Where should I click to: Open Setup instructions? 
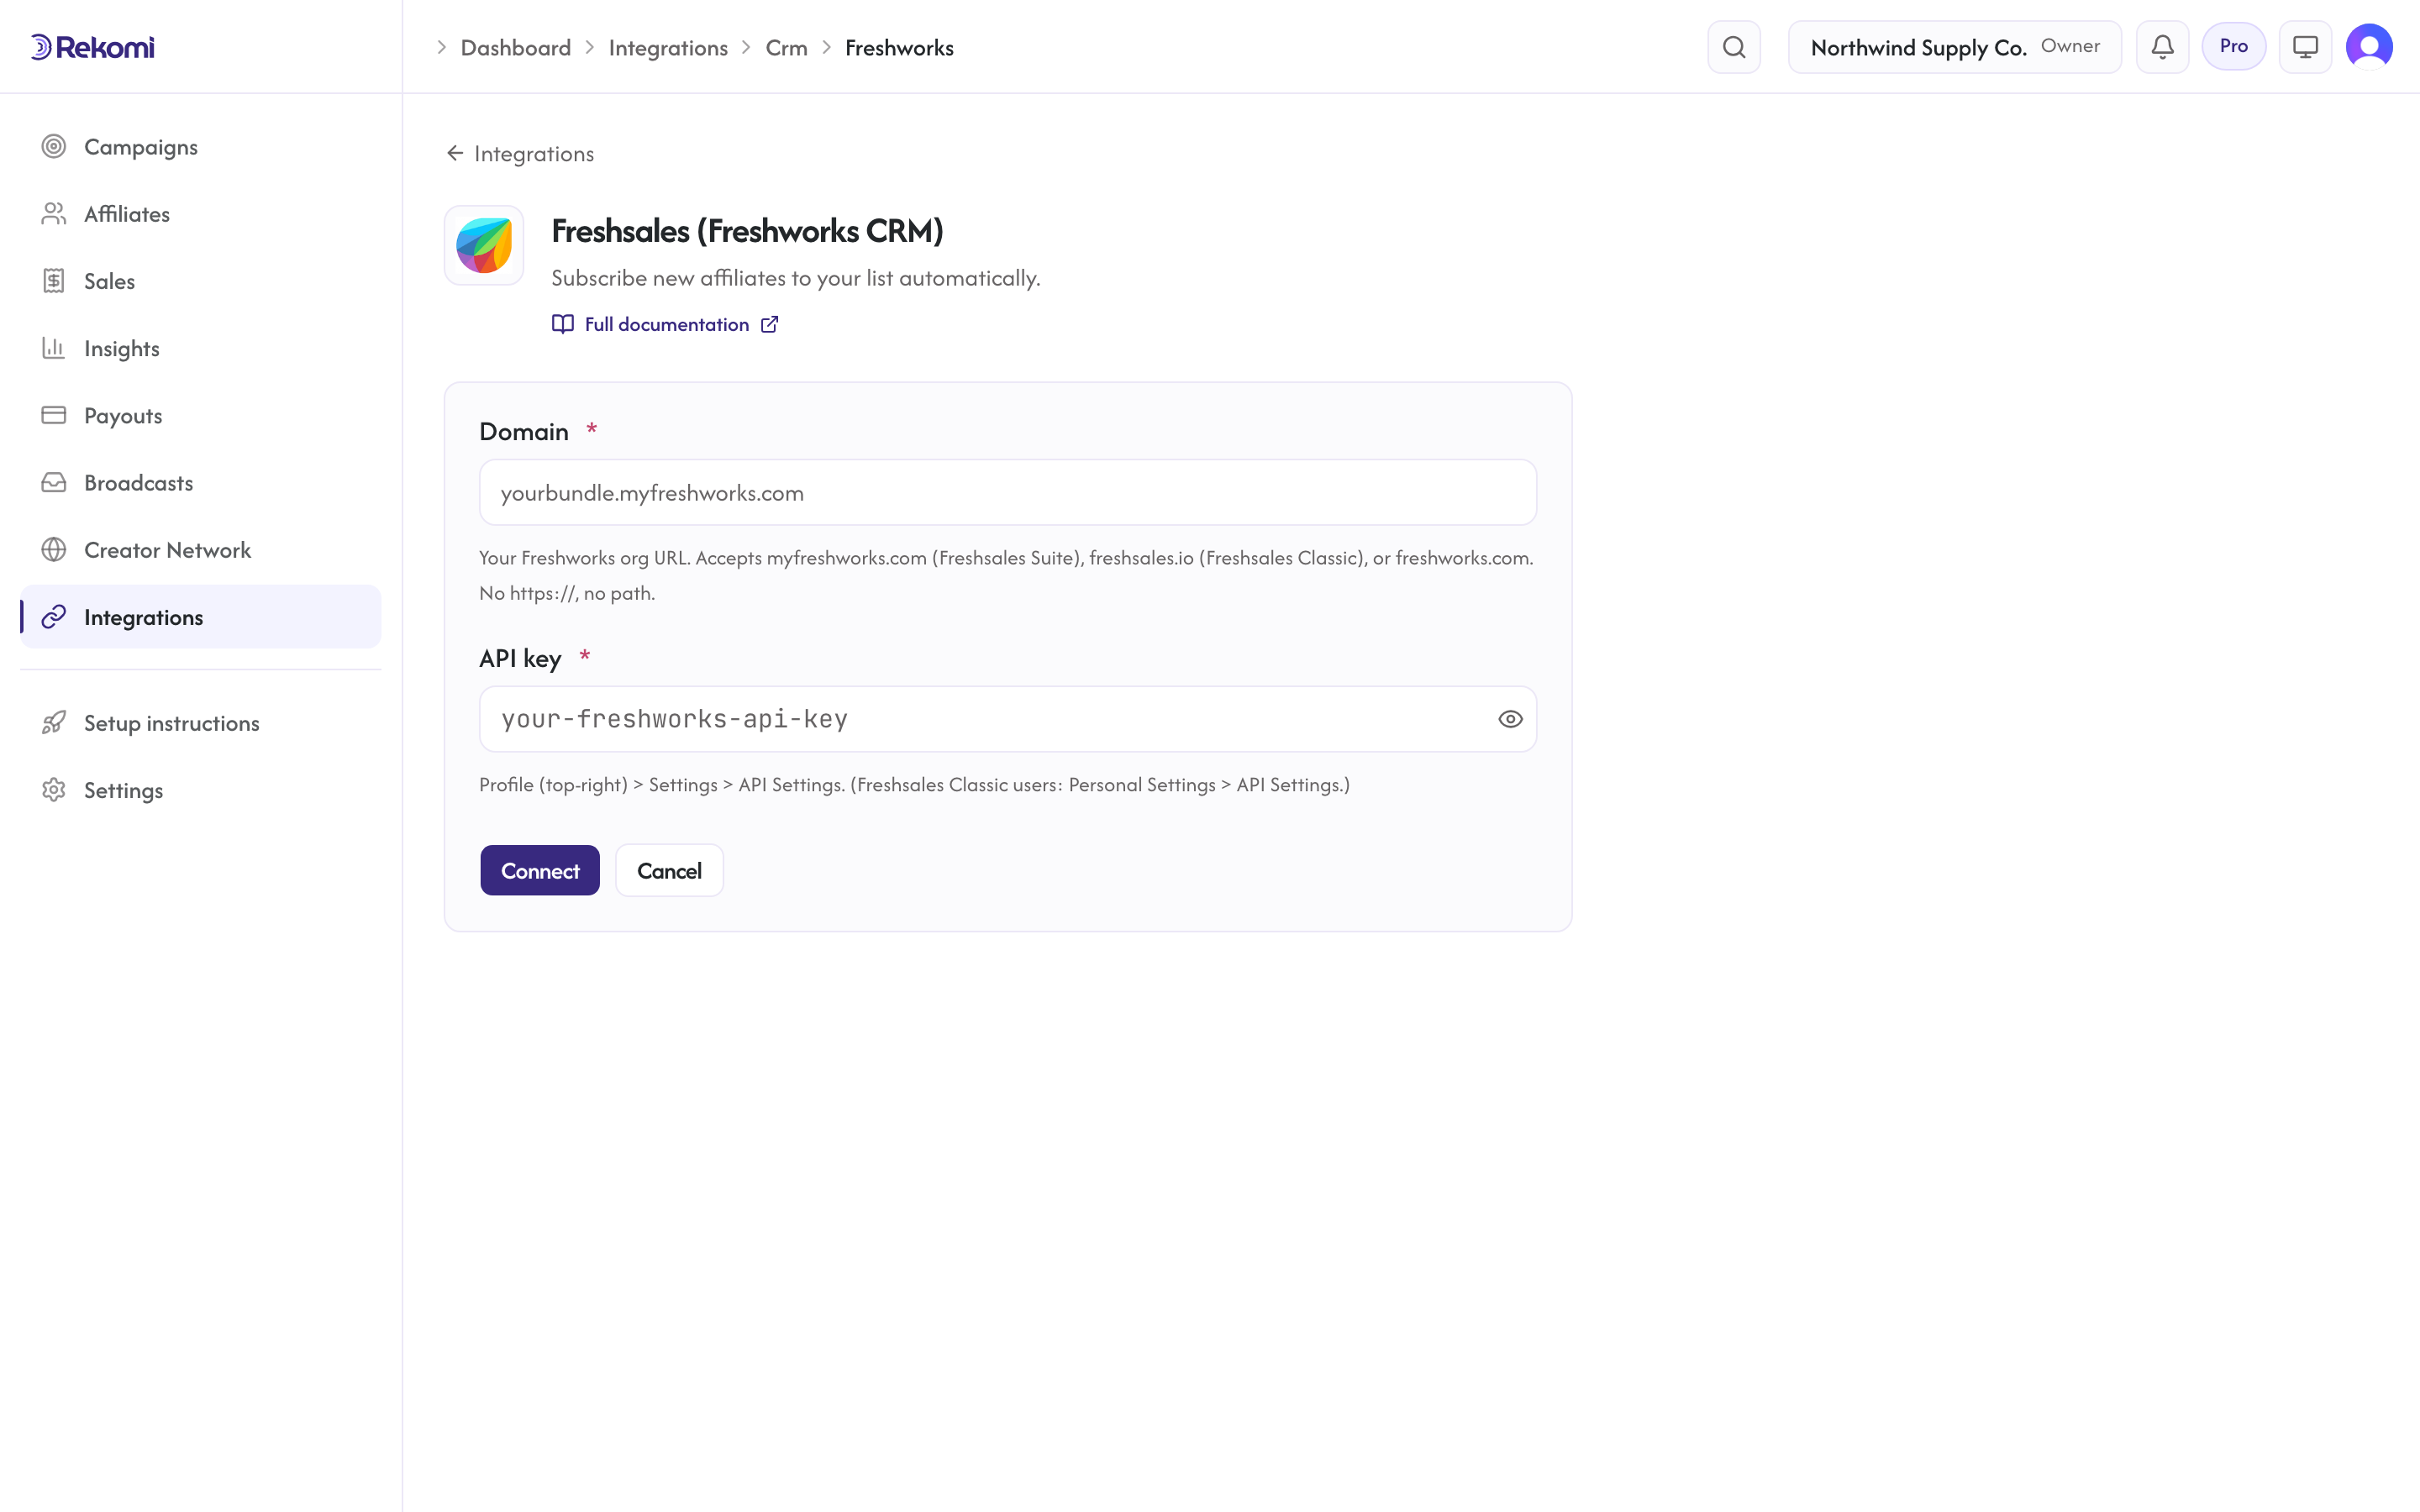(x=201, y=723)
